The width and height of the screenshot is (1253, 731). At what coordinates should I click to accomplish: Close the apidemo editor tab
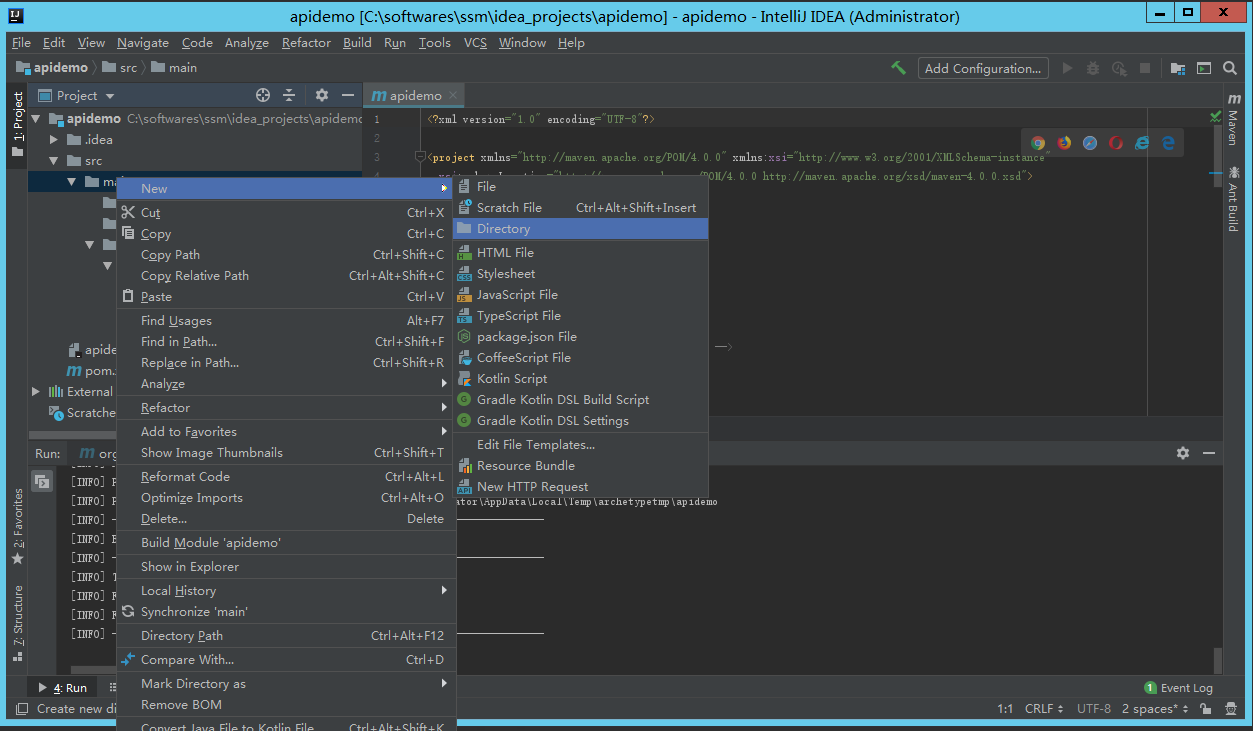[x=454, y=96]
